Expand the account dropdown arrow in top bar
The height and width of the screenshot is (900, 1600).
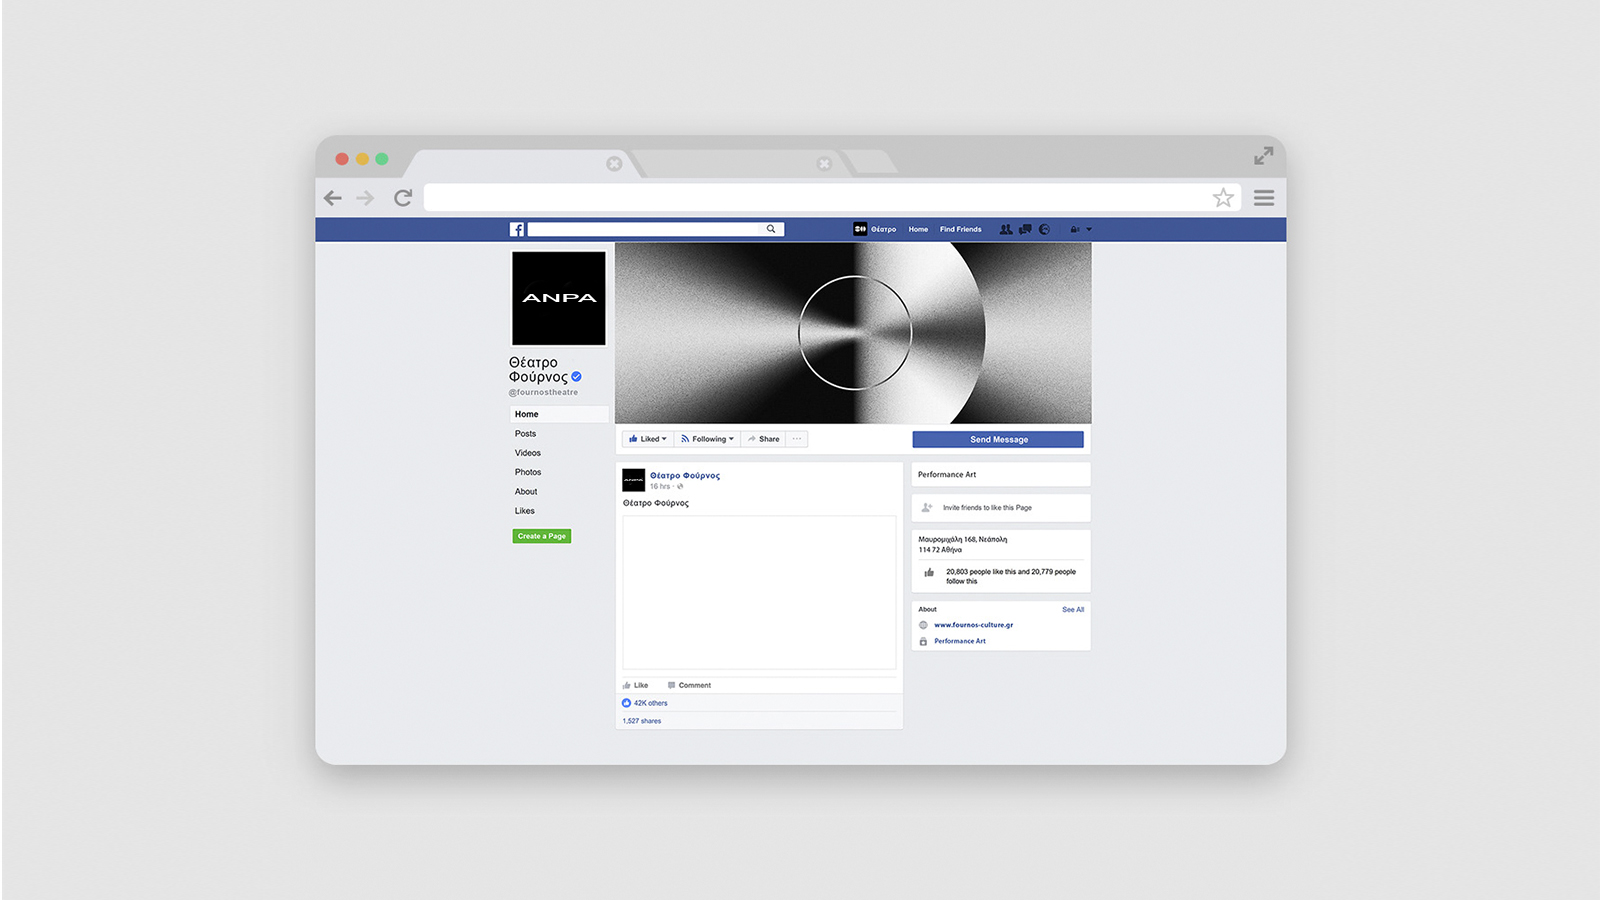pos(1089,229)
